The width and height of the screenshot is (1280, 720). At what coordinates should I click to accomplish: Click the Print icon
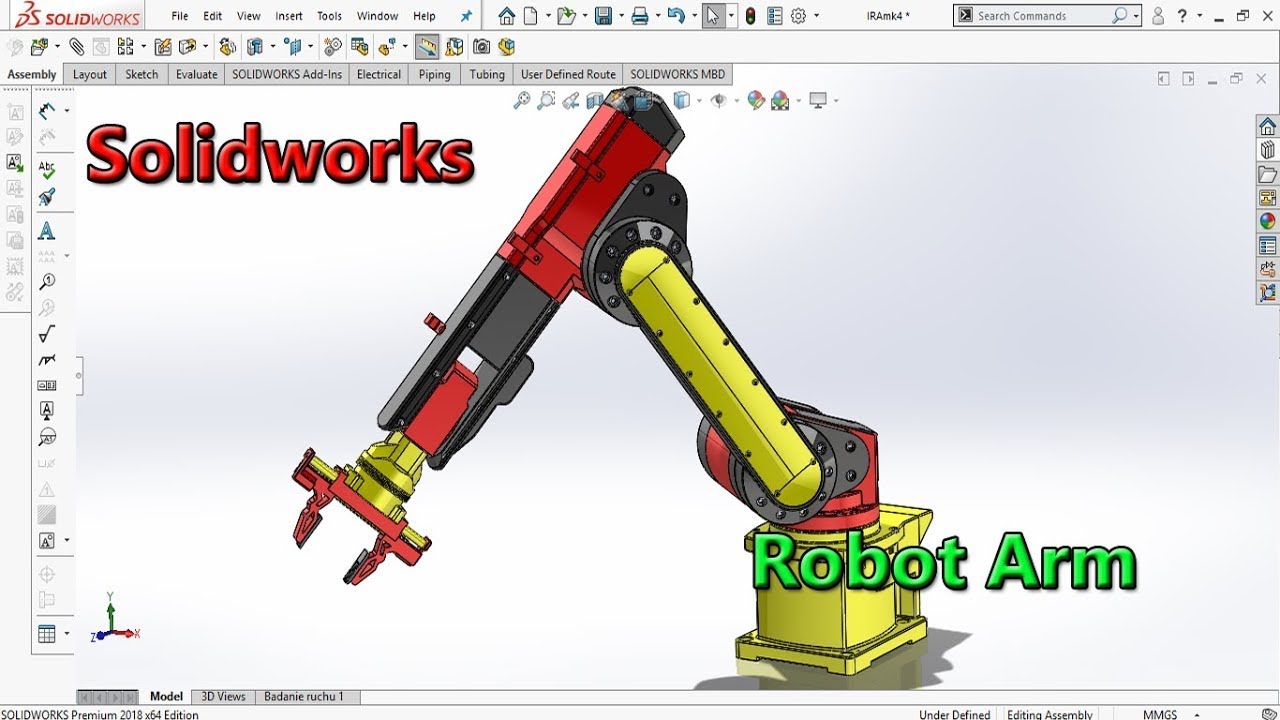[x=640, y=16]
